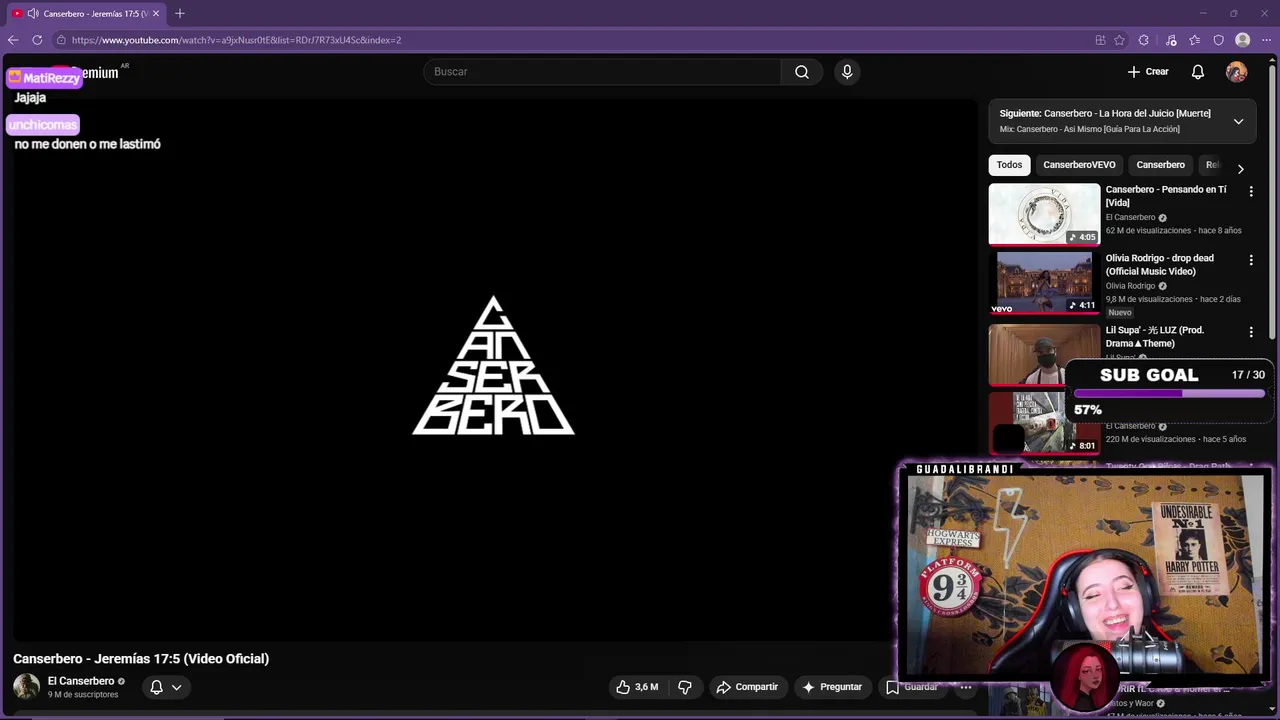Start voice search with the microphone
The height and width of the screenshot is (720, 1280).
click(x=847, y=72)
